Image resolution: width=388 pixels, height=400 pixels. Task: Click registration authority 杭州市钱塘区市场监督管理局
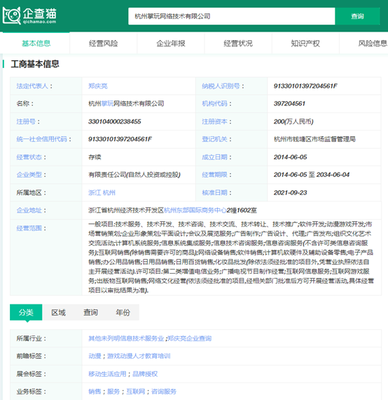pyautogui.click(x=315, y=139)
